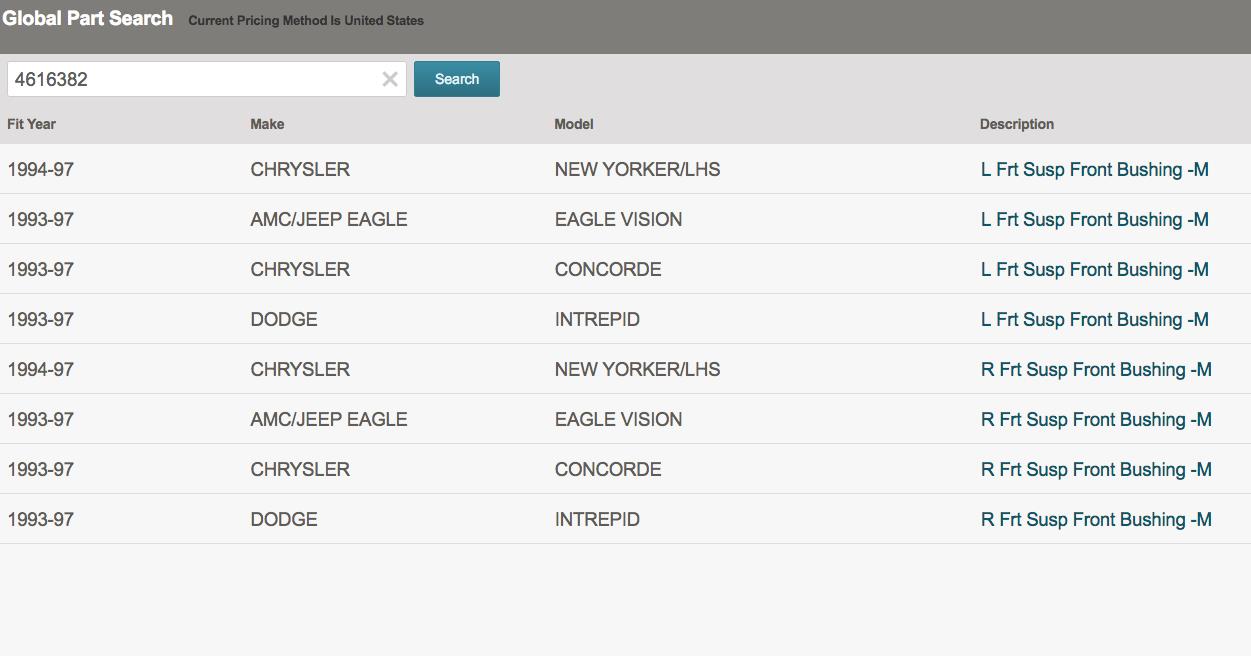This screenshot has height=656, width=1251.
Task: Select INTREPID model in the L bushing row
Action: click(597, 320)
